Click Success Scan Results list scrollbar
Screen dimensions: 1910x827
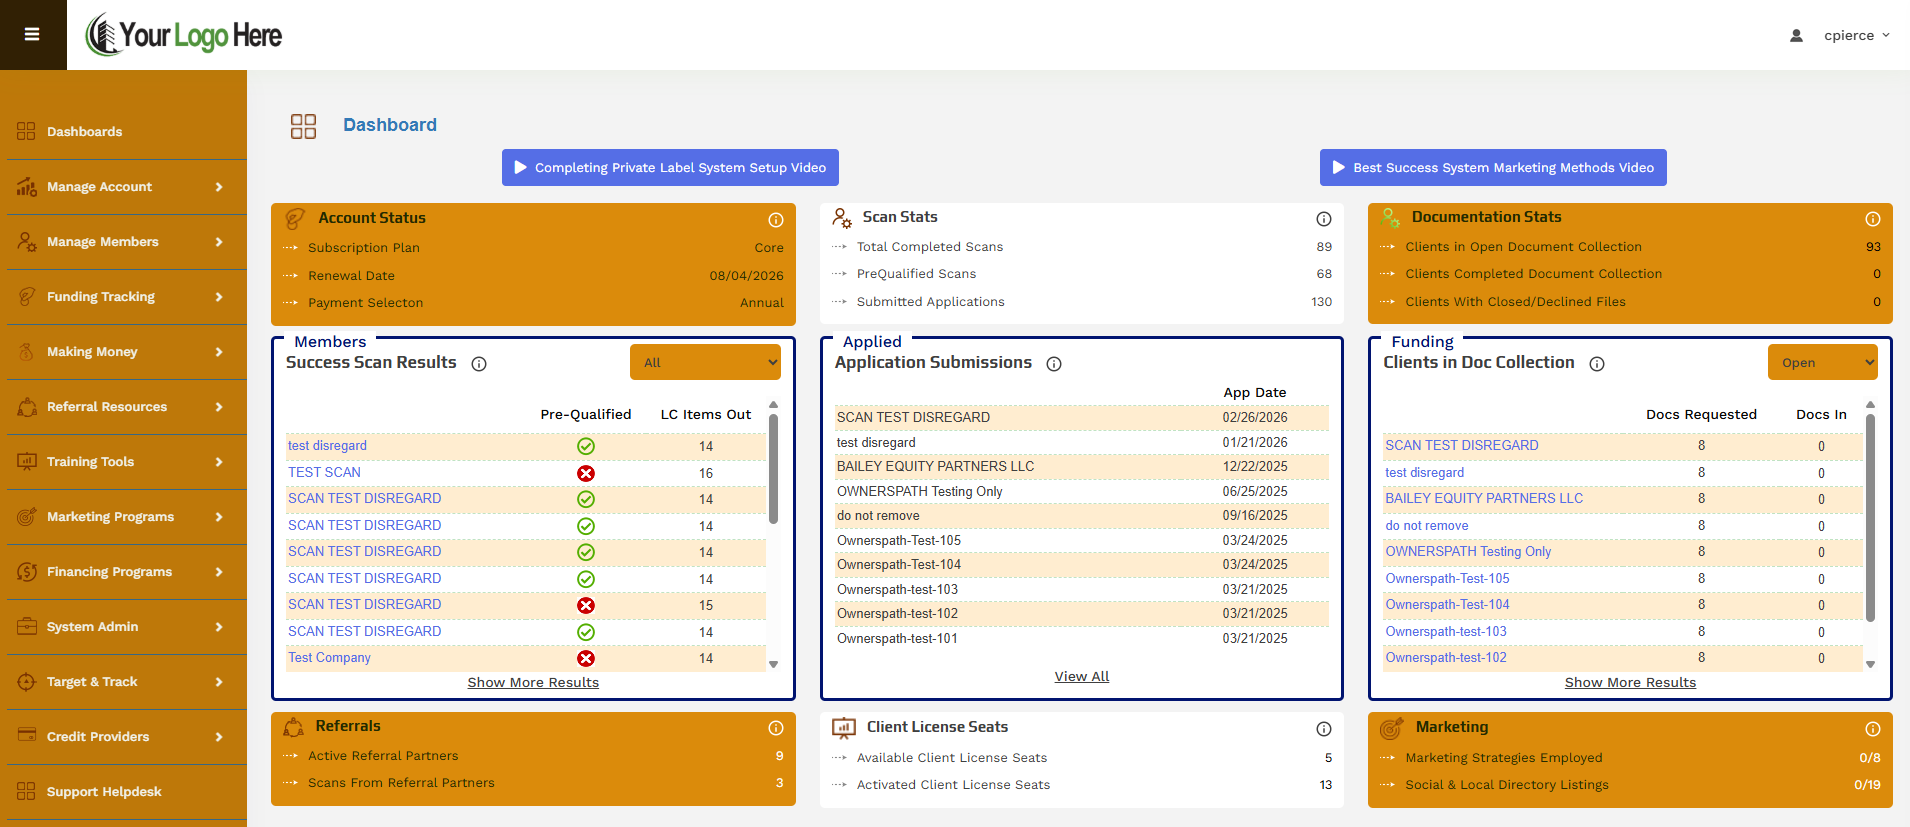(x=773, y=470)
